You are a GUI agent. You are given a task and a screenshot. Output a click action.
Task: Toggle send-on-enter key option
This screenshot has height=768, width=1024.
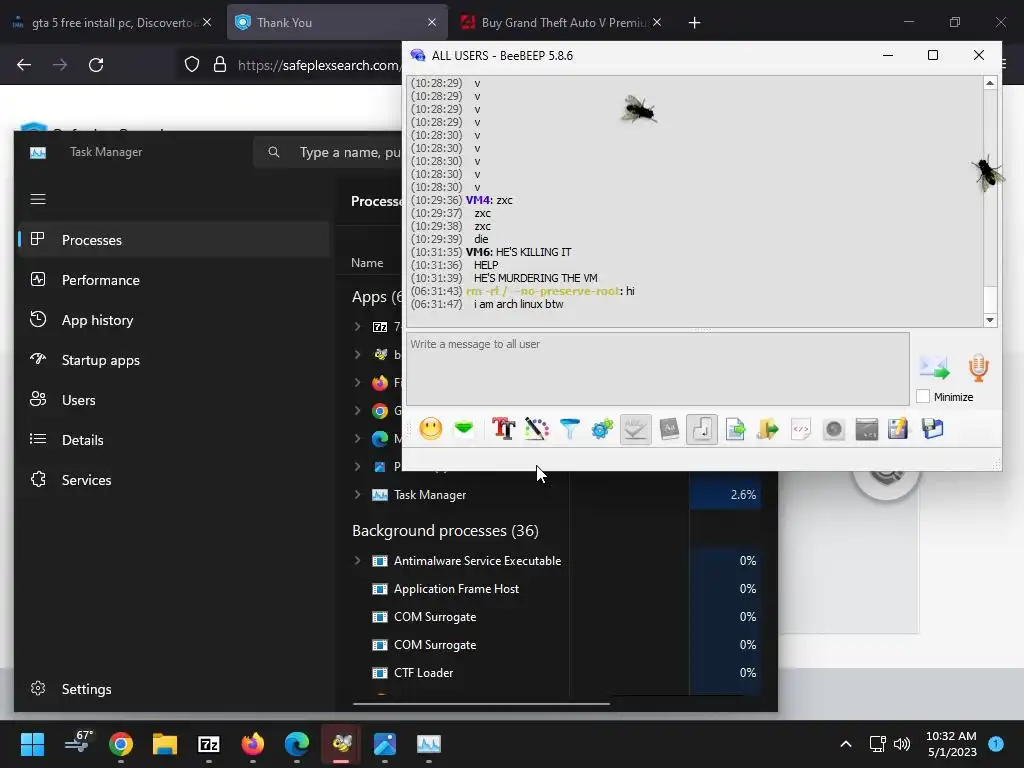point(702,429)
